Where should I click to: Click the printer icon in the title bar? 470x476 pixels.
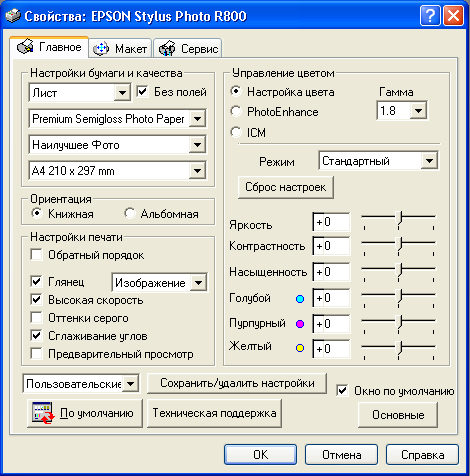[x=13, y=16]
